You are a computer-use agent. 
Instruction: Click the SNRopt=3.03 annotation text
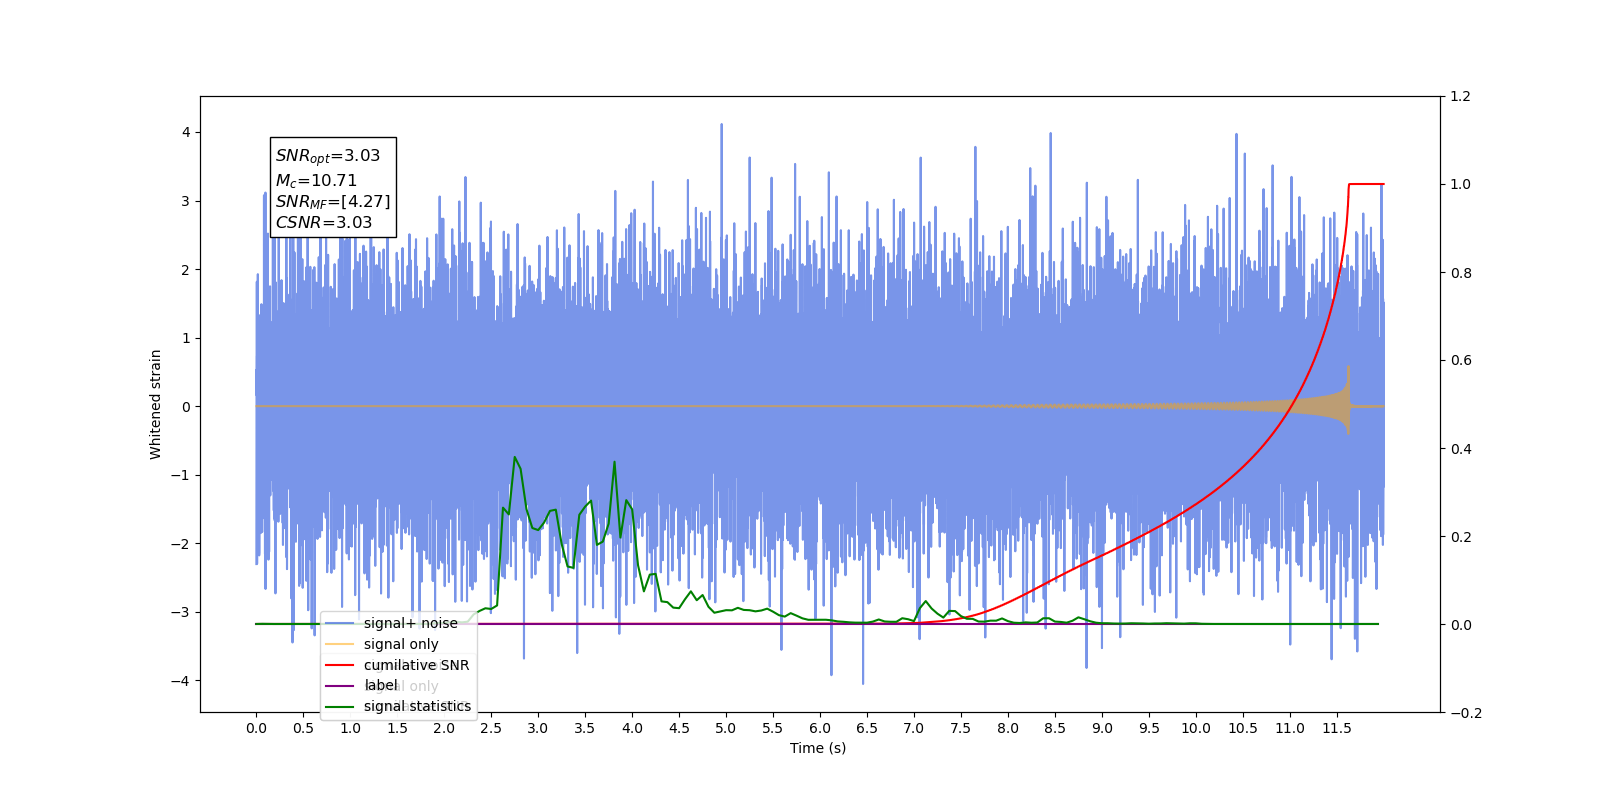tap(328, 156)
